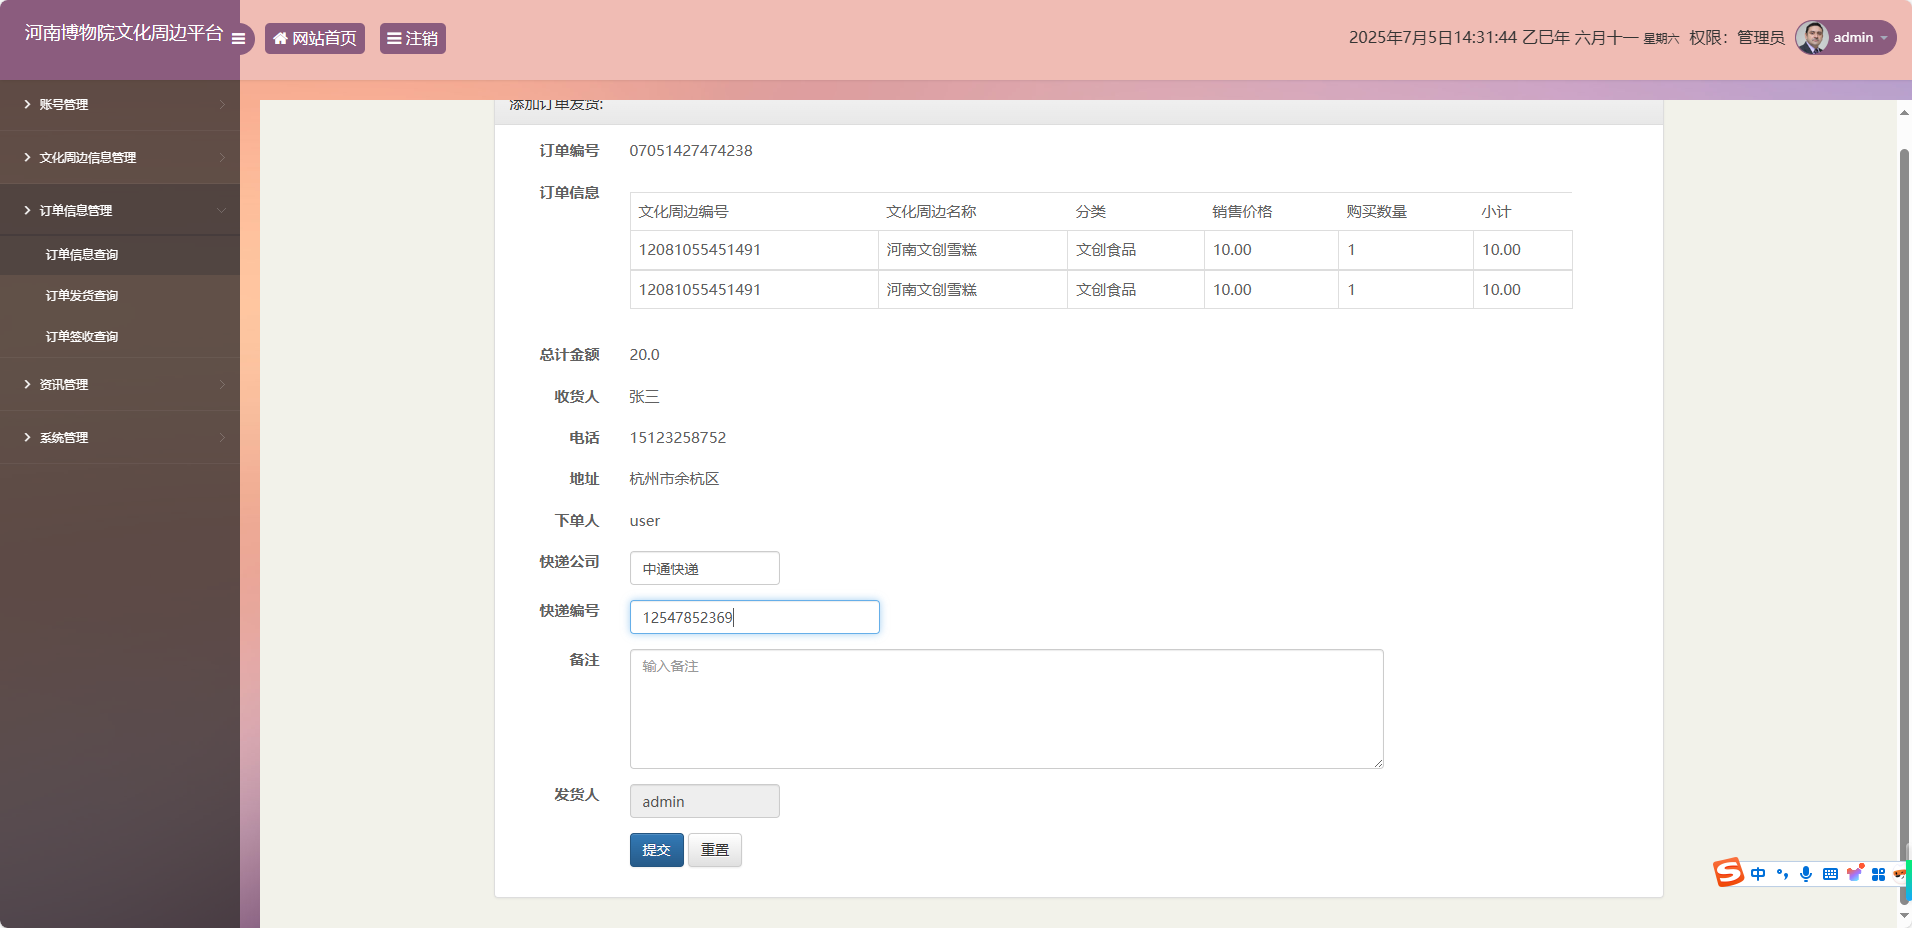The image size is (1912, 928).
Task: Submit the form with 提交 button
Action: [656, 849]
